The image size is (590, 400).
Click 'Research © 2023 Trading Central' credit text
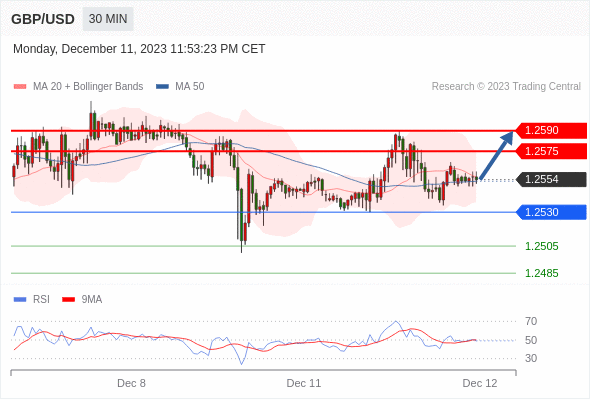point(506,87)
